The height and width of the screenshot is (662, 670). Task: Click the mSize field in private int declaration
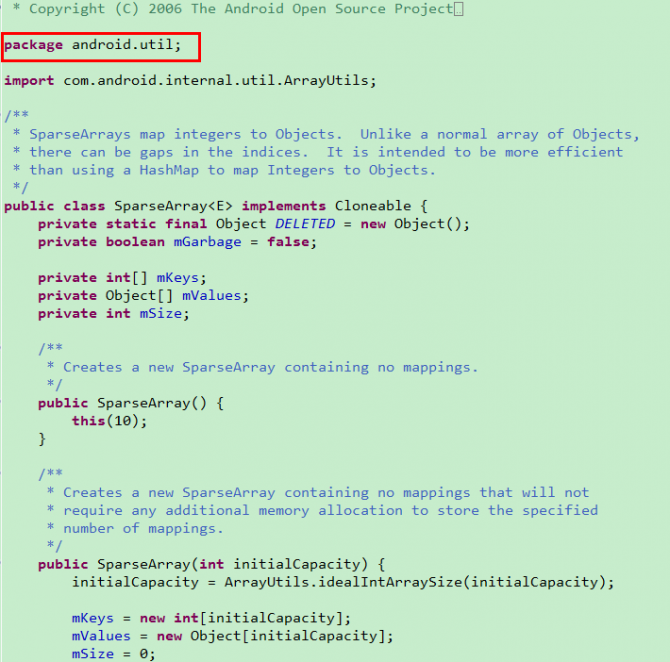(x=161, y=314)
